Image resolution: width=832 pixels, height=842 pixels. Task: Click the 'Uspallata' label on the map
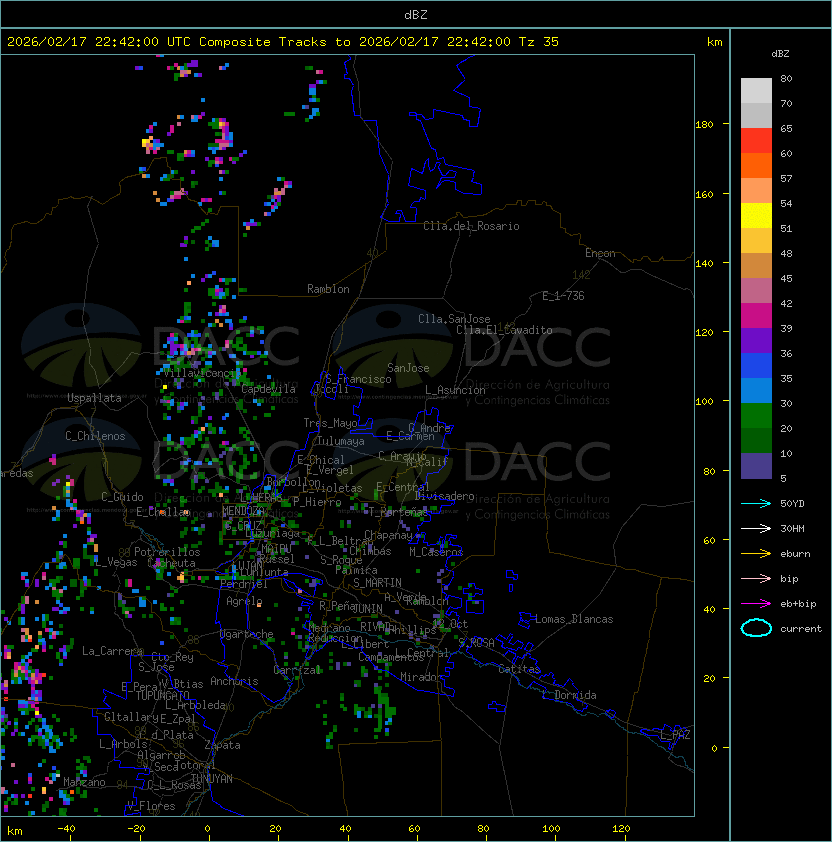click(94, 398)
